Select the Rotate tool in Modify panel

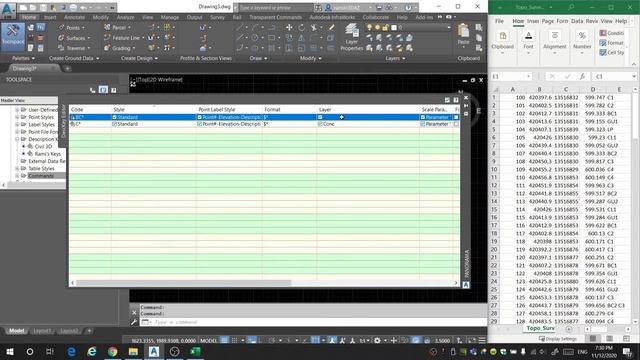[x=301, y=27]
